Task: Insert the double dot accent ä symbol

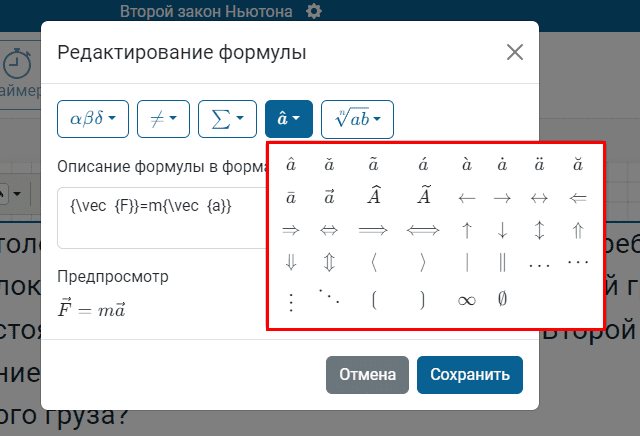Action: [x=539, y=165]
